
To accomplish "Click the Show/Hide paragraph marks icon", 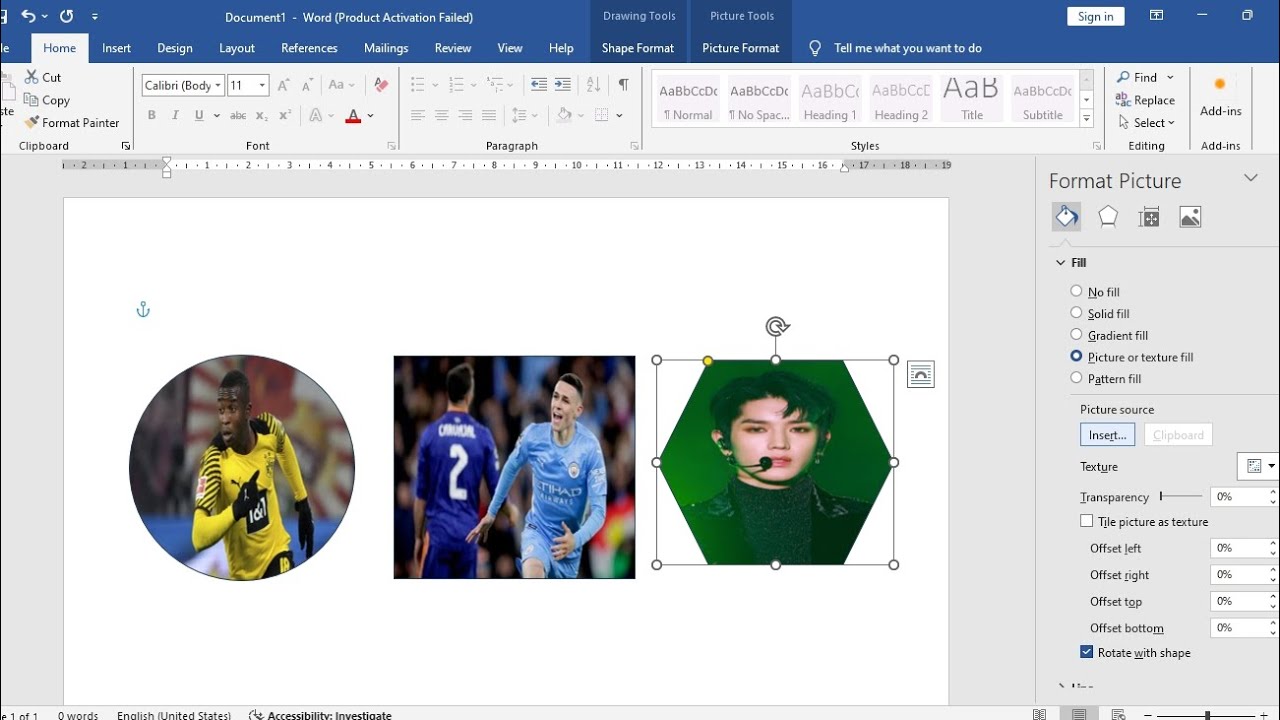I will click(x=623, y=85).
